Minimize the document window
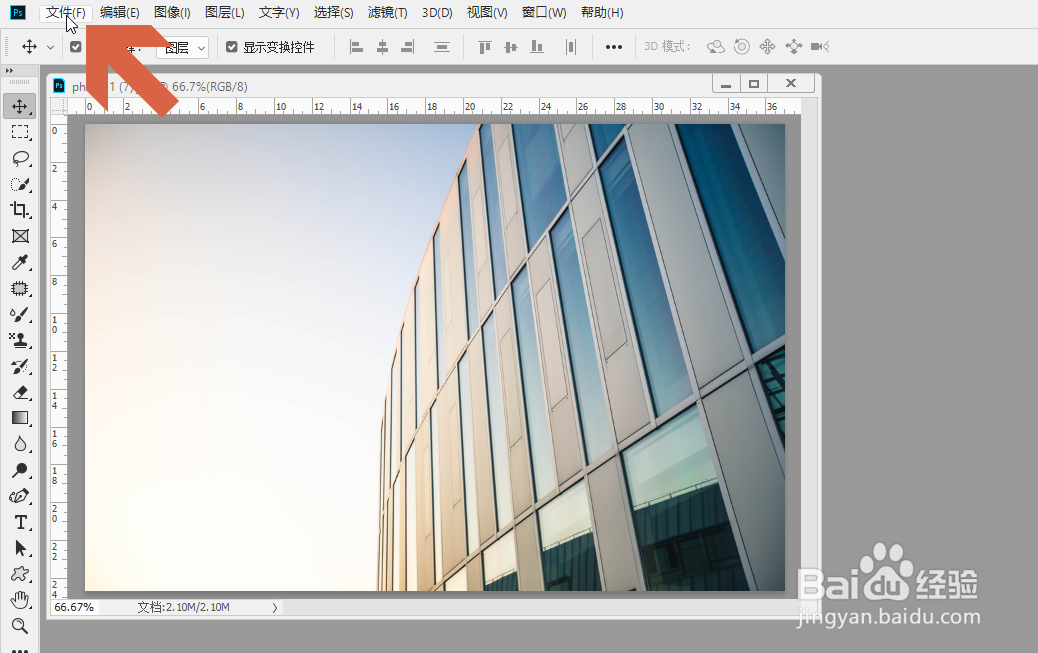Viewport: 1038px width, 653px height. coord(726,83)
